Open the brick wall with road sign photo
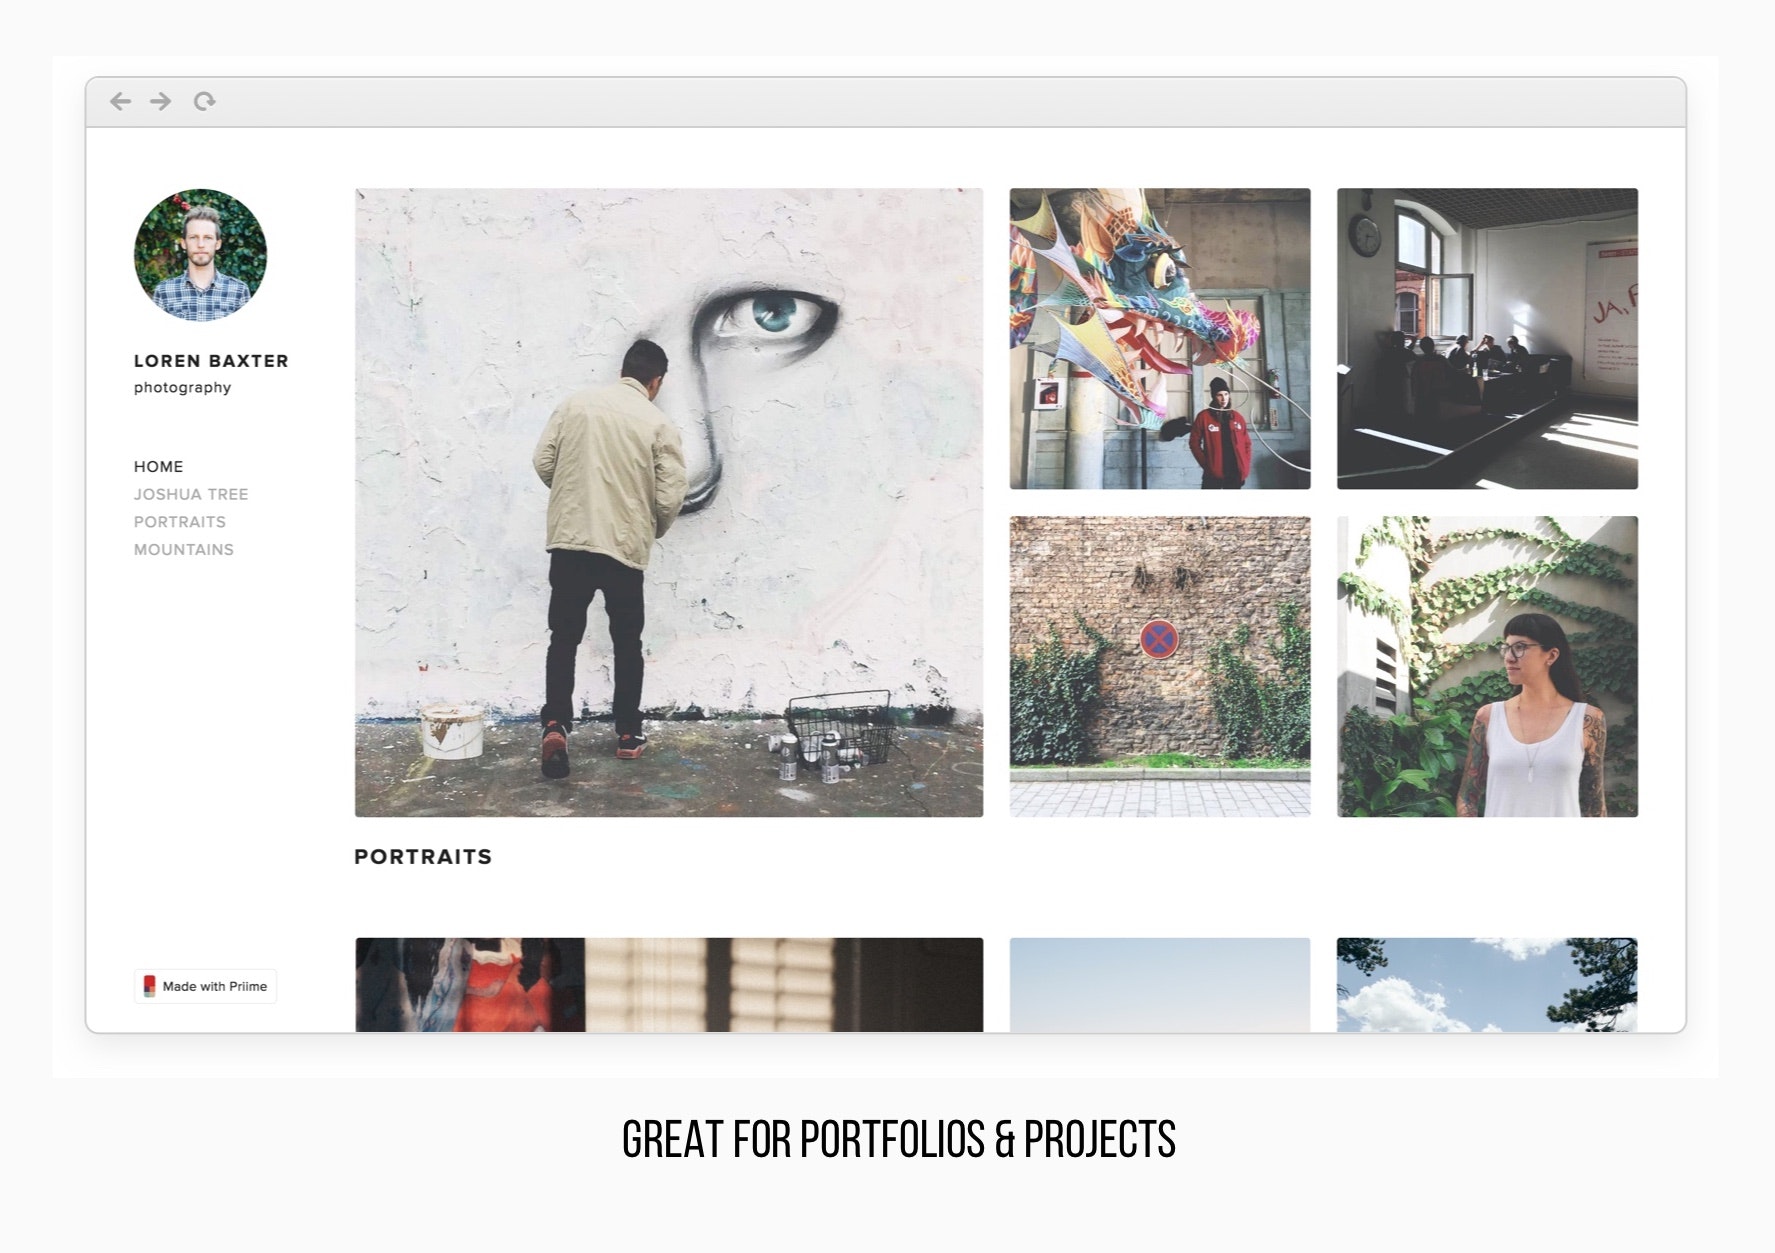Viewport: 1775px width, 1253px height. [x=1160, y=667]
